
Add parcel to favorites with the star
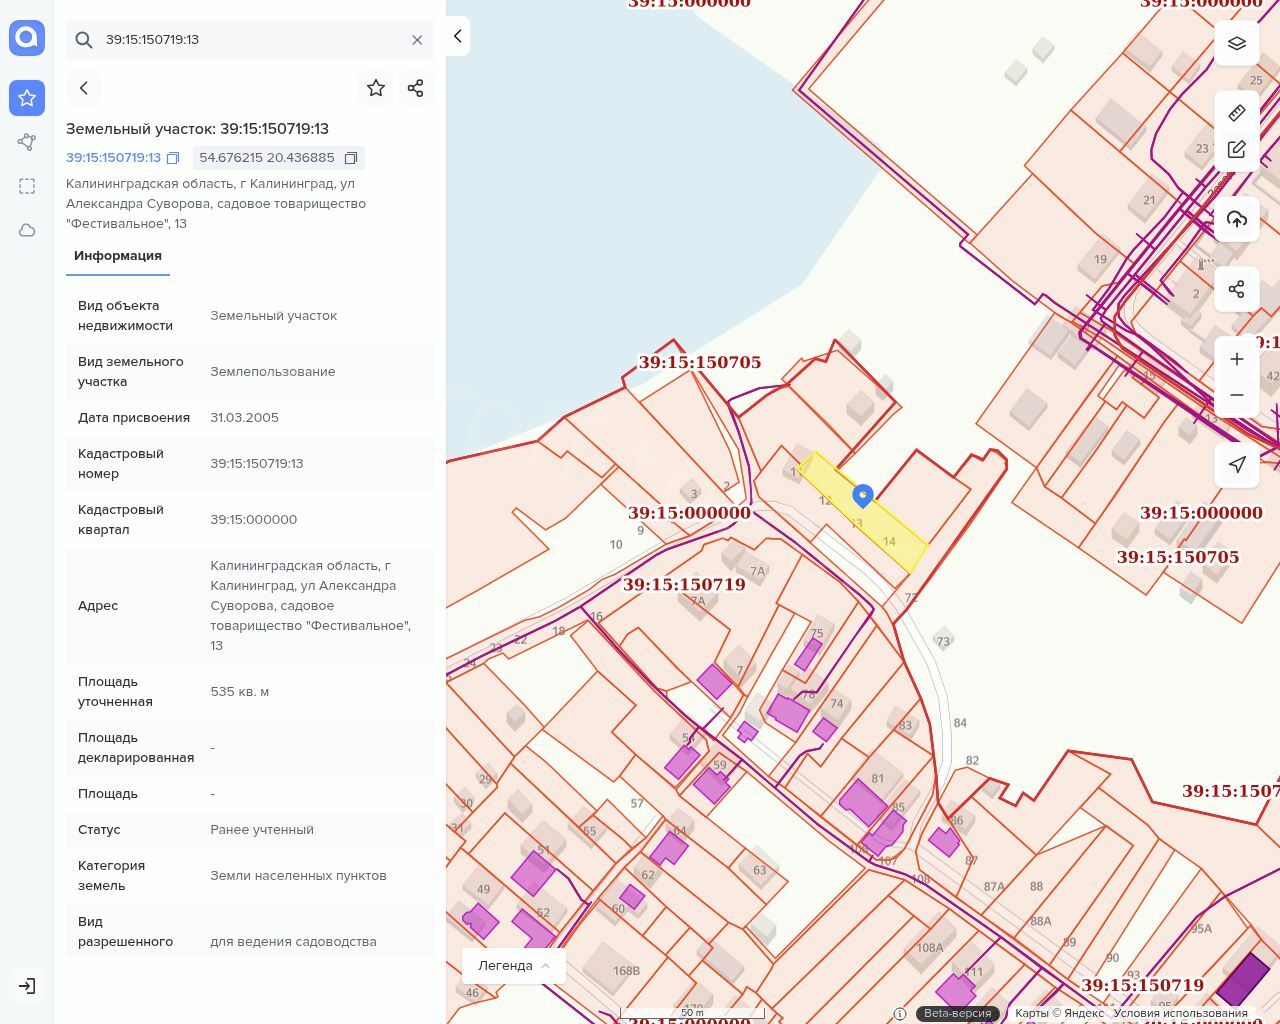[376, 88]
